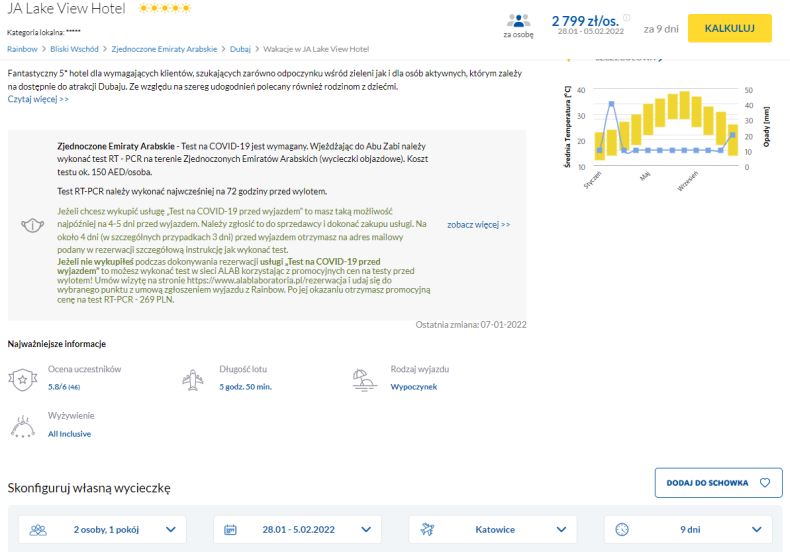Click 'Ostatnia zmiana: 07-01-2022' text

point(471,325)
